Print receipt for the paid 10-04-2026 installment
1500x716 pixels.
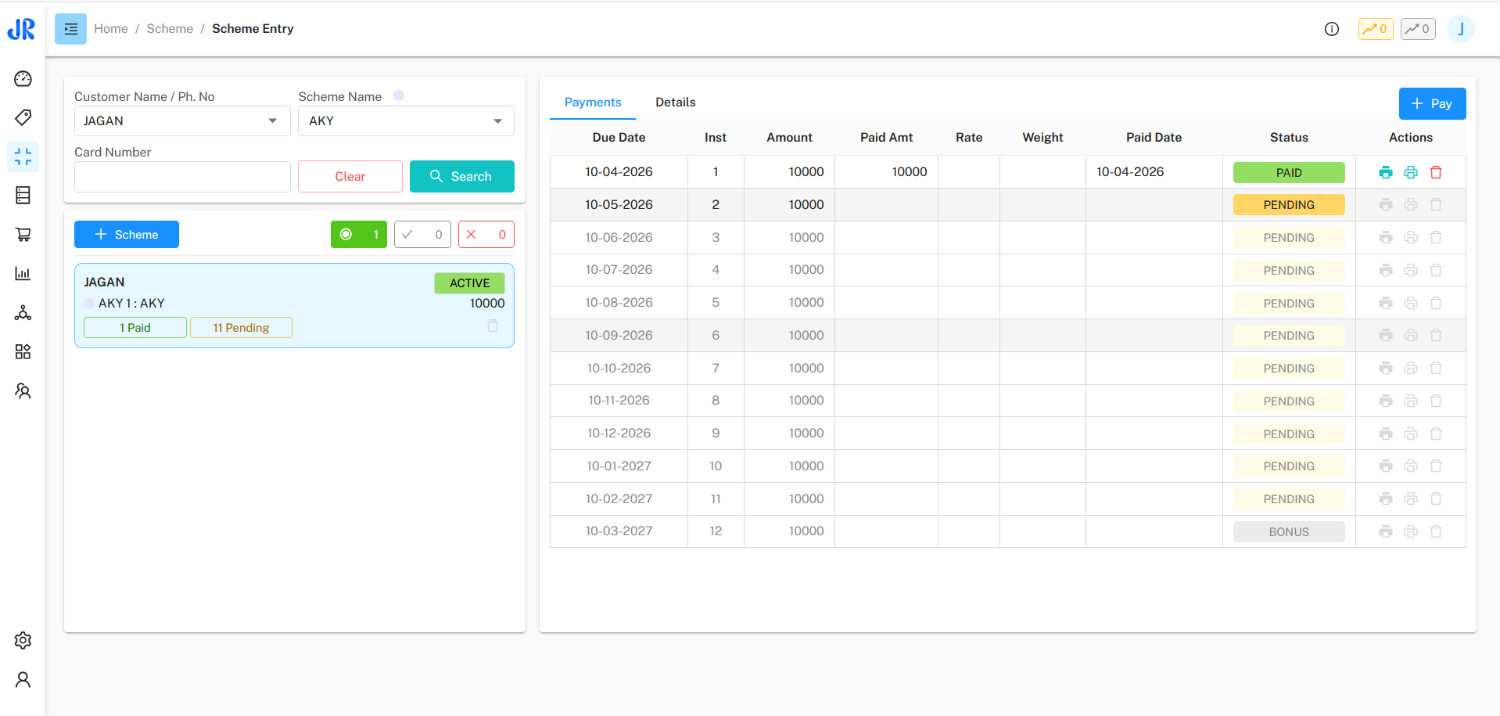click(1385, 172)
